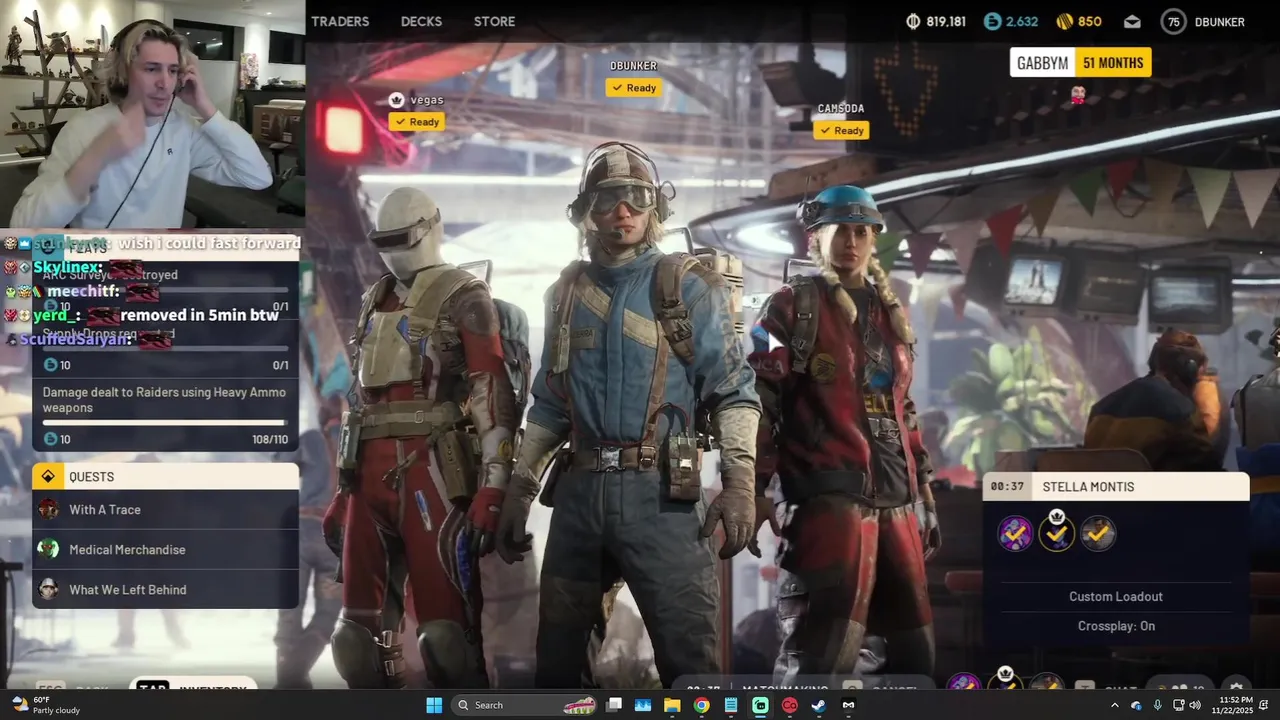Open the Custom Loadout option
The image size is (1280, 720).
click(1116, 597)
